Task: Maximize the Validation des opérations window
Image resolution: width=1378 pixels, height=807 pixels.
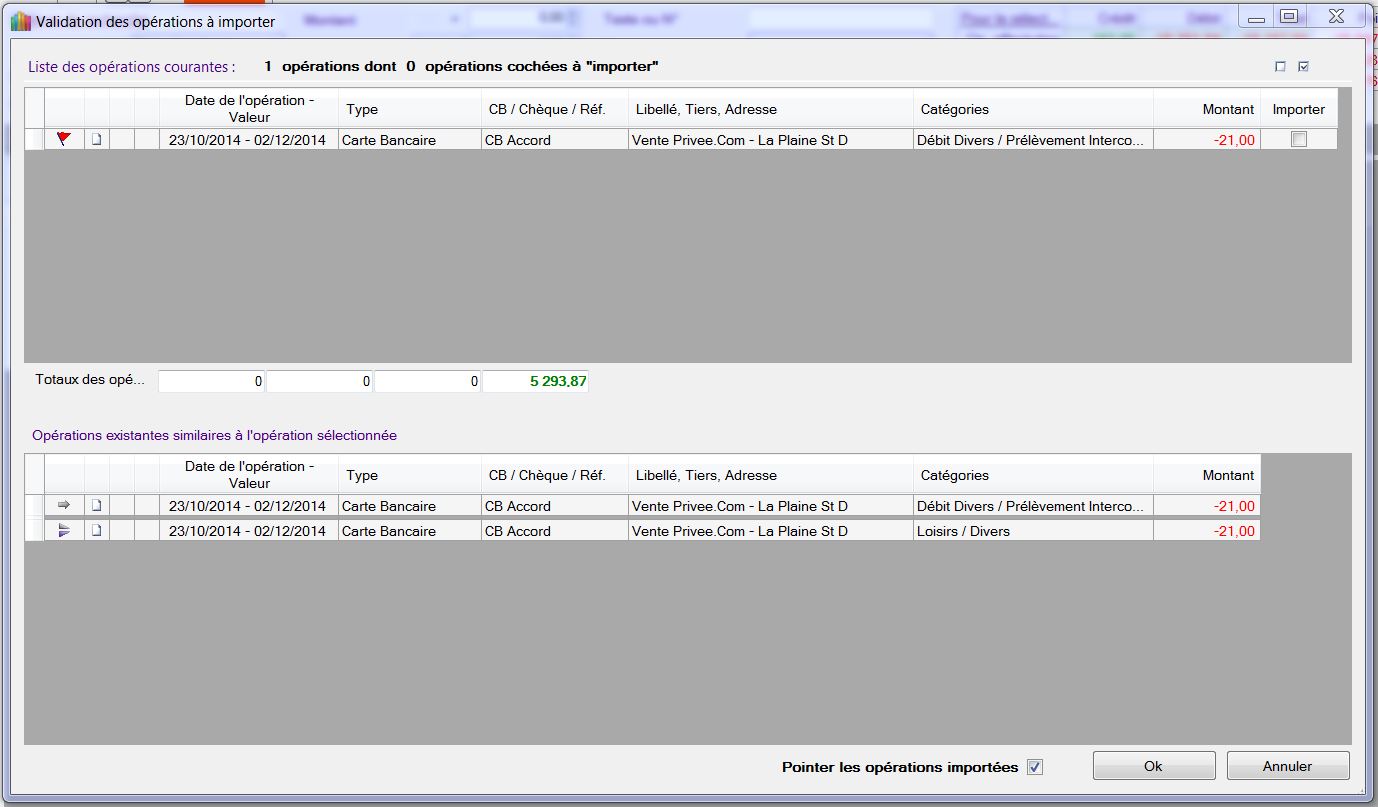Action: point(1288,16)
